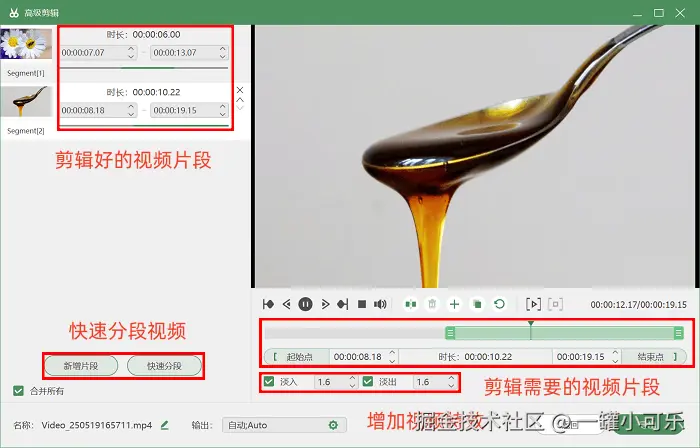The width and height of the screenshot is (700, 448).
Task: Decrease the 起始点 time below the timeline
Action: [392, 361]
